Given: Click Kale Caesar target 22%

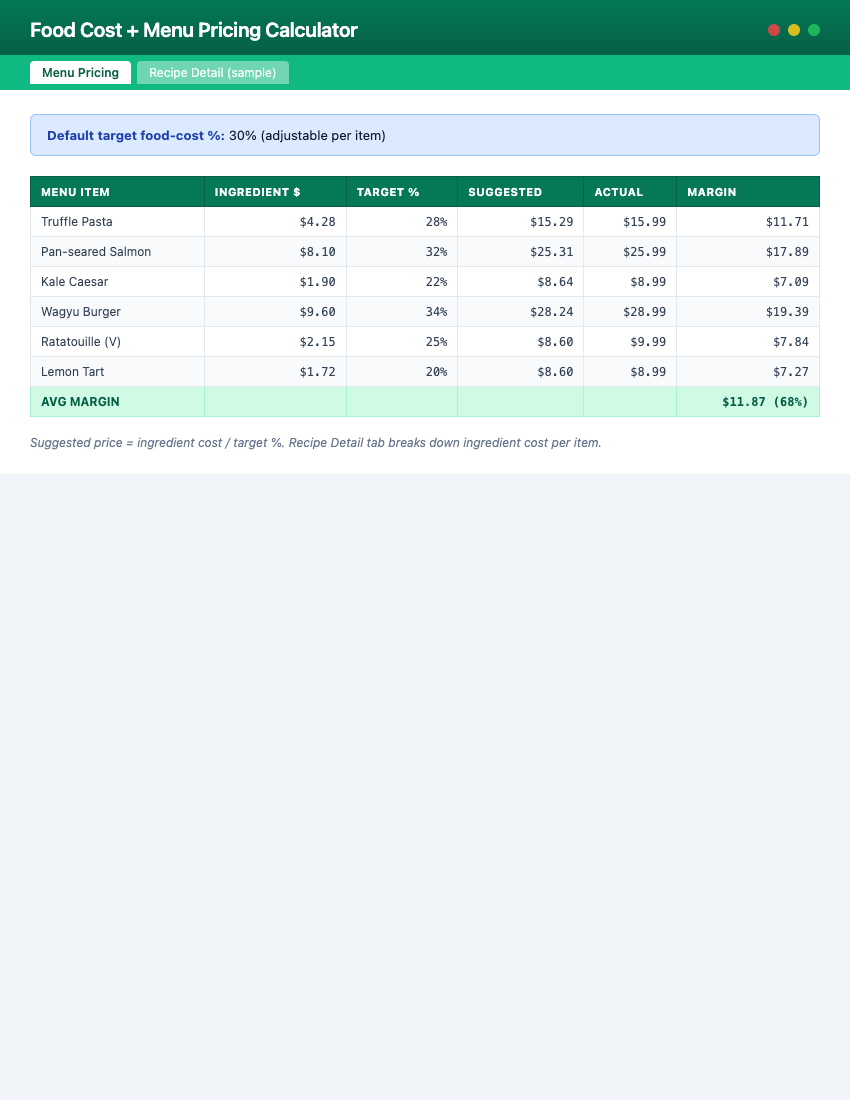Looking at the screenshot, I should pyautogui.click(x=436, y=282).
